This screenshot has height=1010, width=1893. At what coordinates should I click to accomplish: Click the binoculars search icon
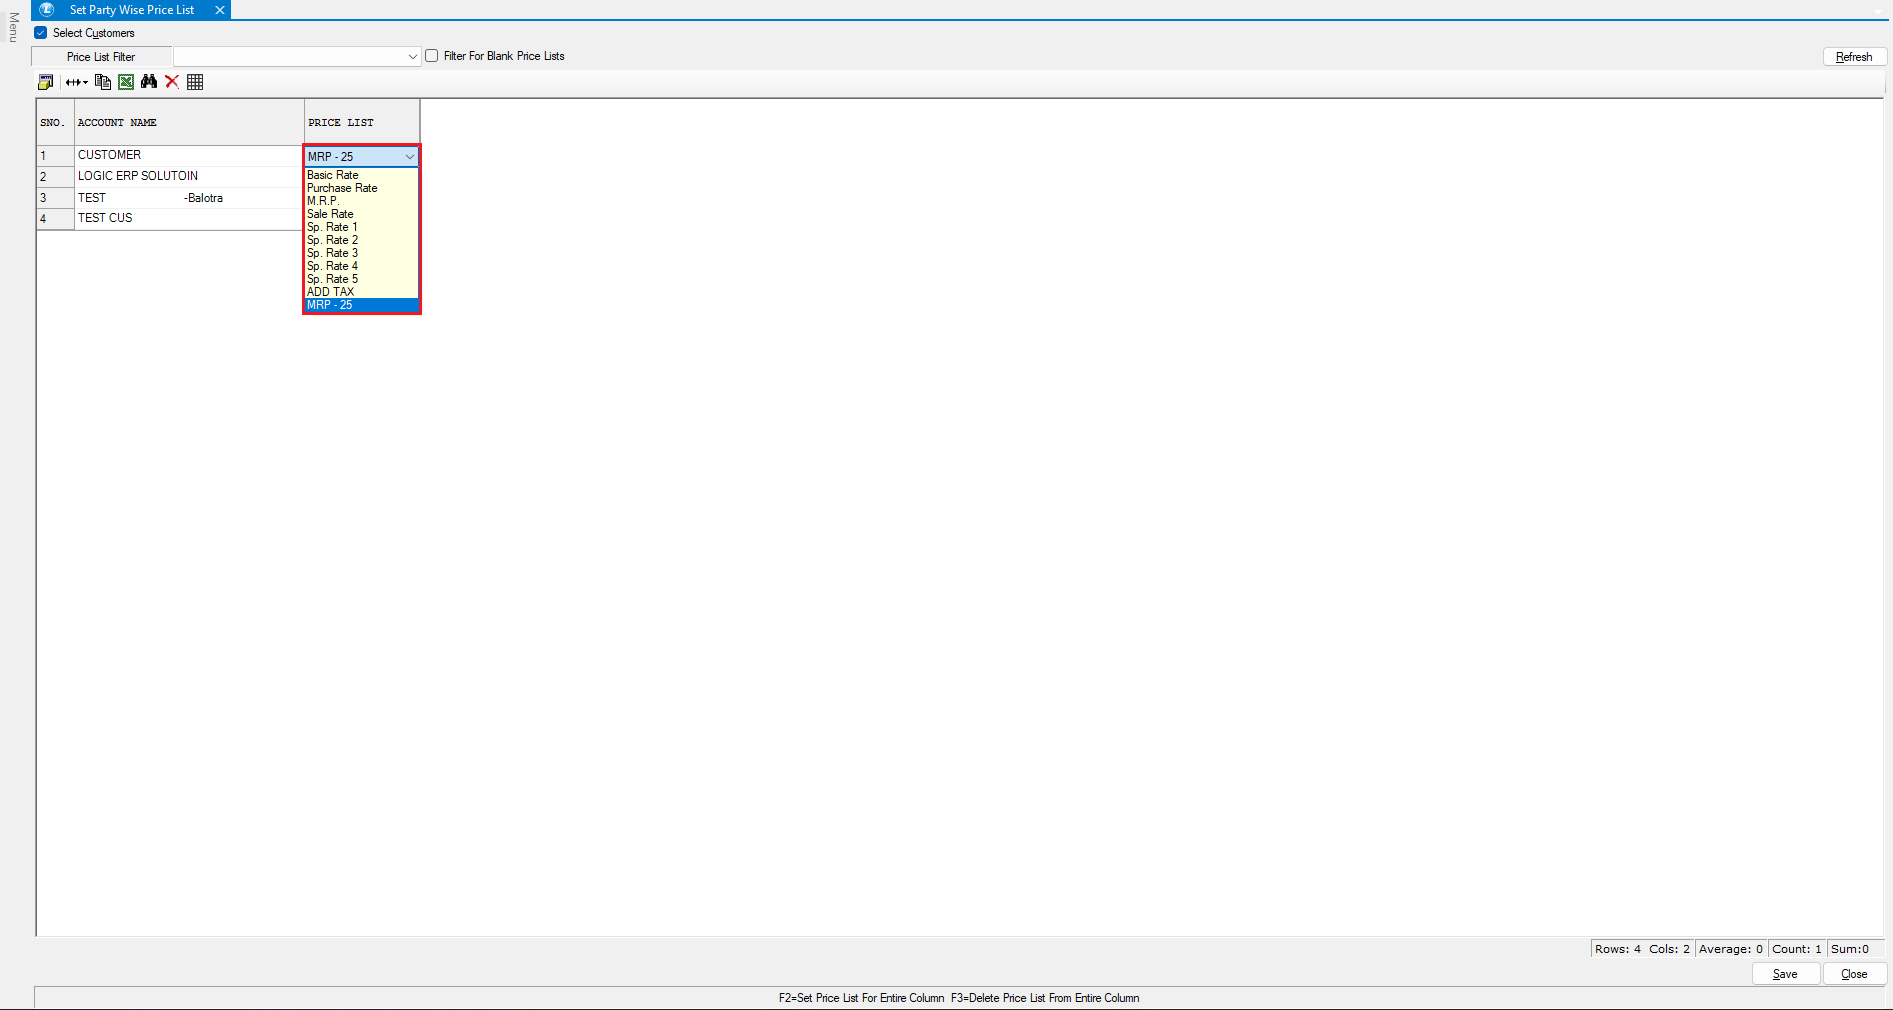(149, 82)
